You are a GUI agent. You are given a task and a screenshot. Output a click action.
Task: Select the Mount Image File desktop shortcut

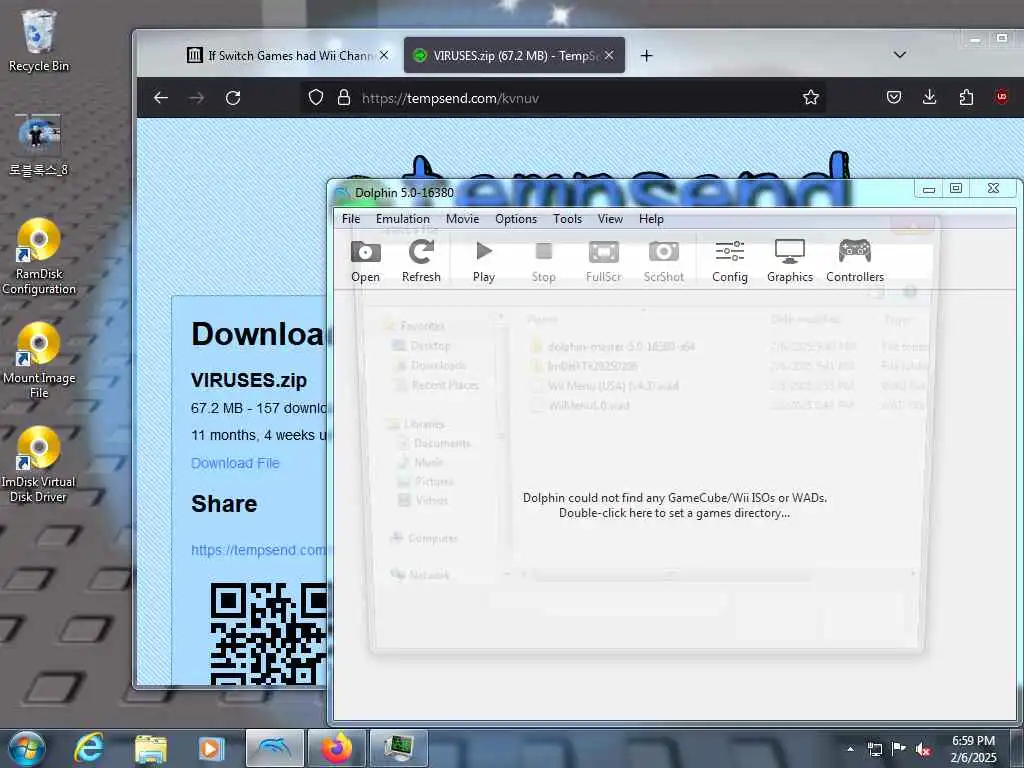(x=39, y=361)
